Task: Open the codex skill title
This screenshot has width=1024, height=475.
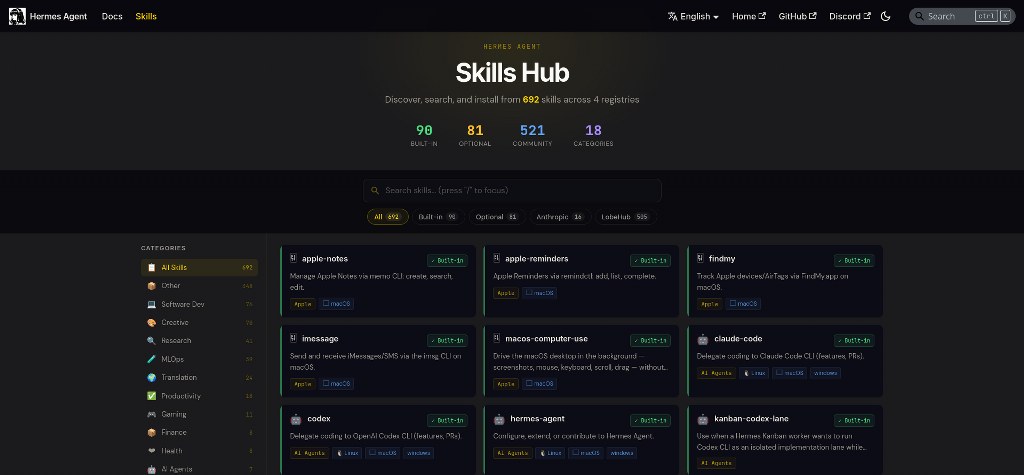Action: [319, 418]
